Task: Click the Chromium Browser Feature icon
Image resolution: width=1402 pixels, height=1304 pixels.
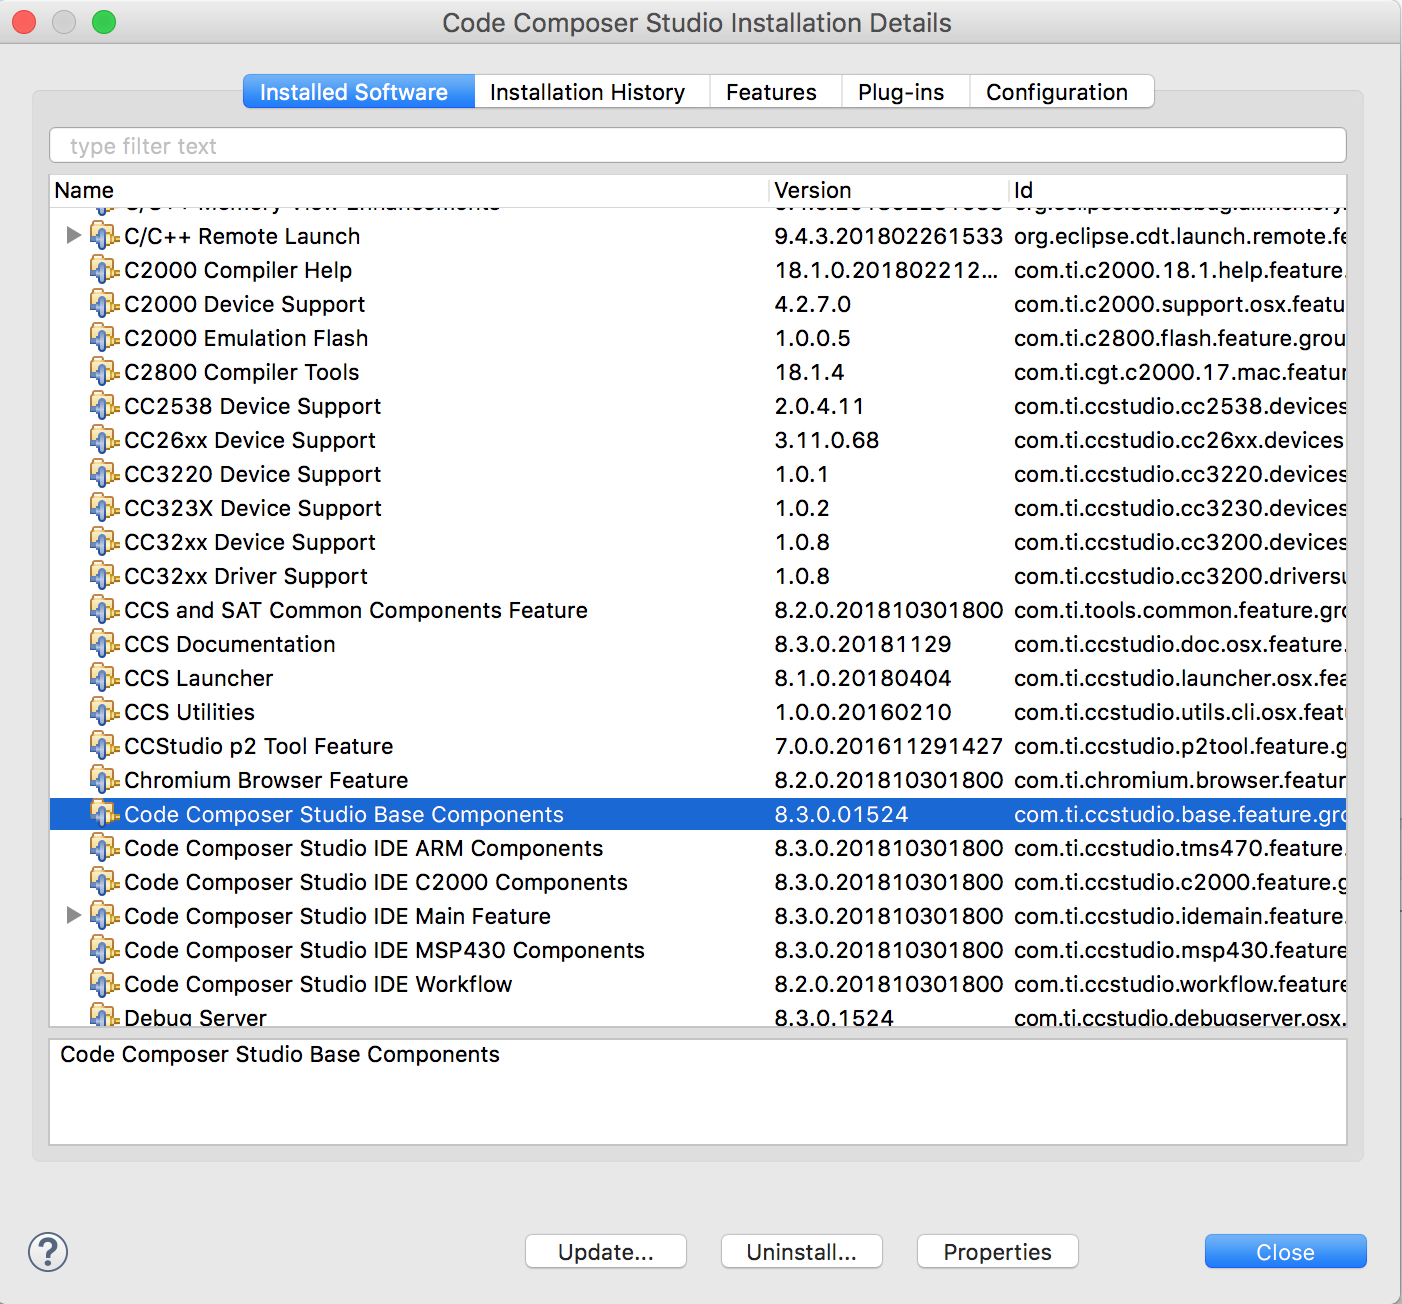Action: (104, 780)
